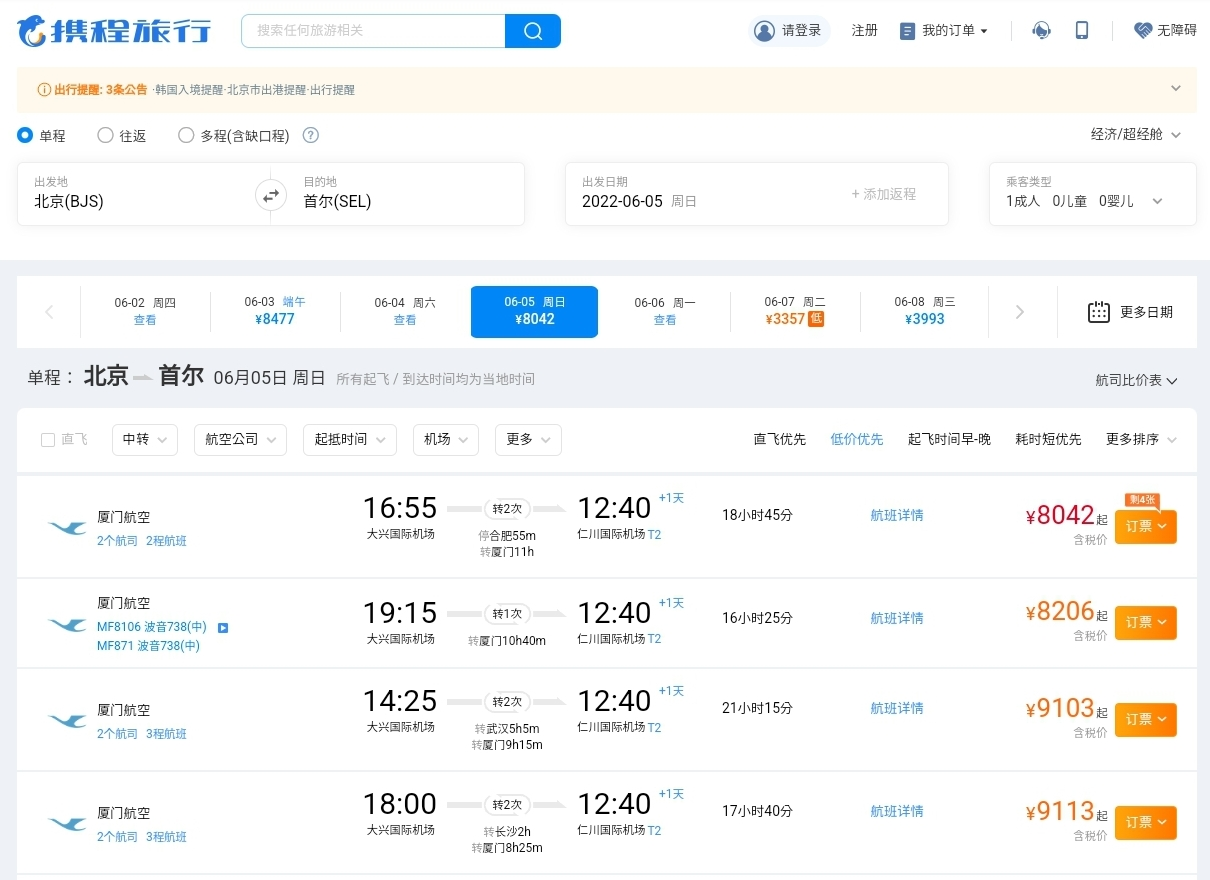The height and width of the screenshot is (880, 1210).
Task: Click the MF871 波音738(中) flight link
Action: (x=148, y=646)
